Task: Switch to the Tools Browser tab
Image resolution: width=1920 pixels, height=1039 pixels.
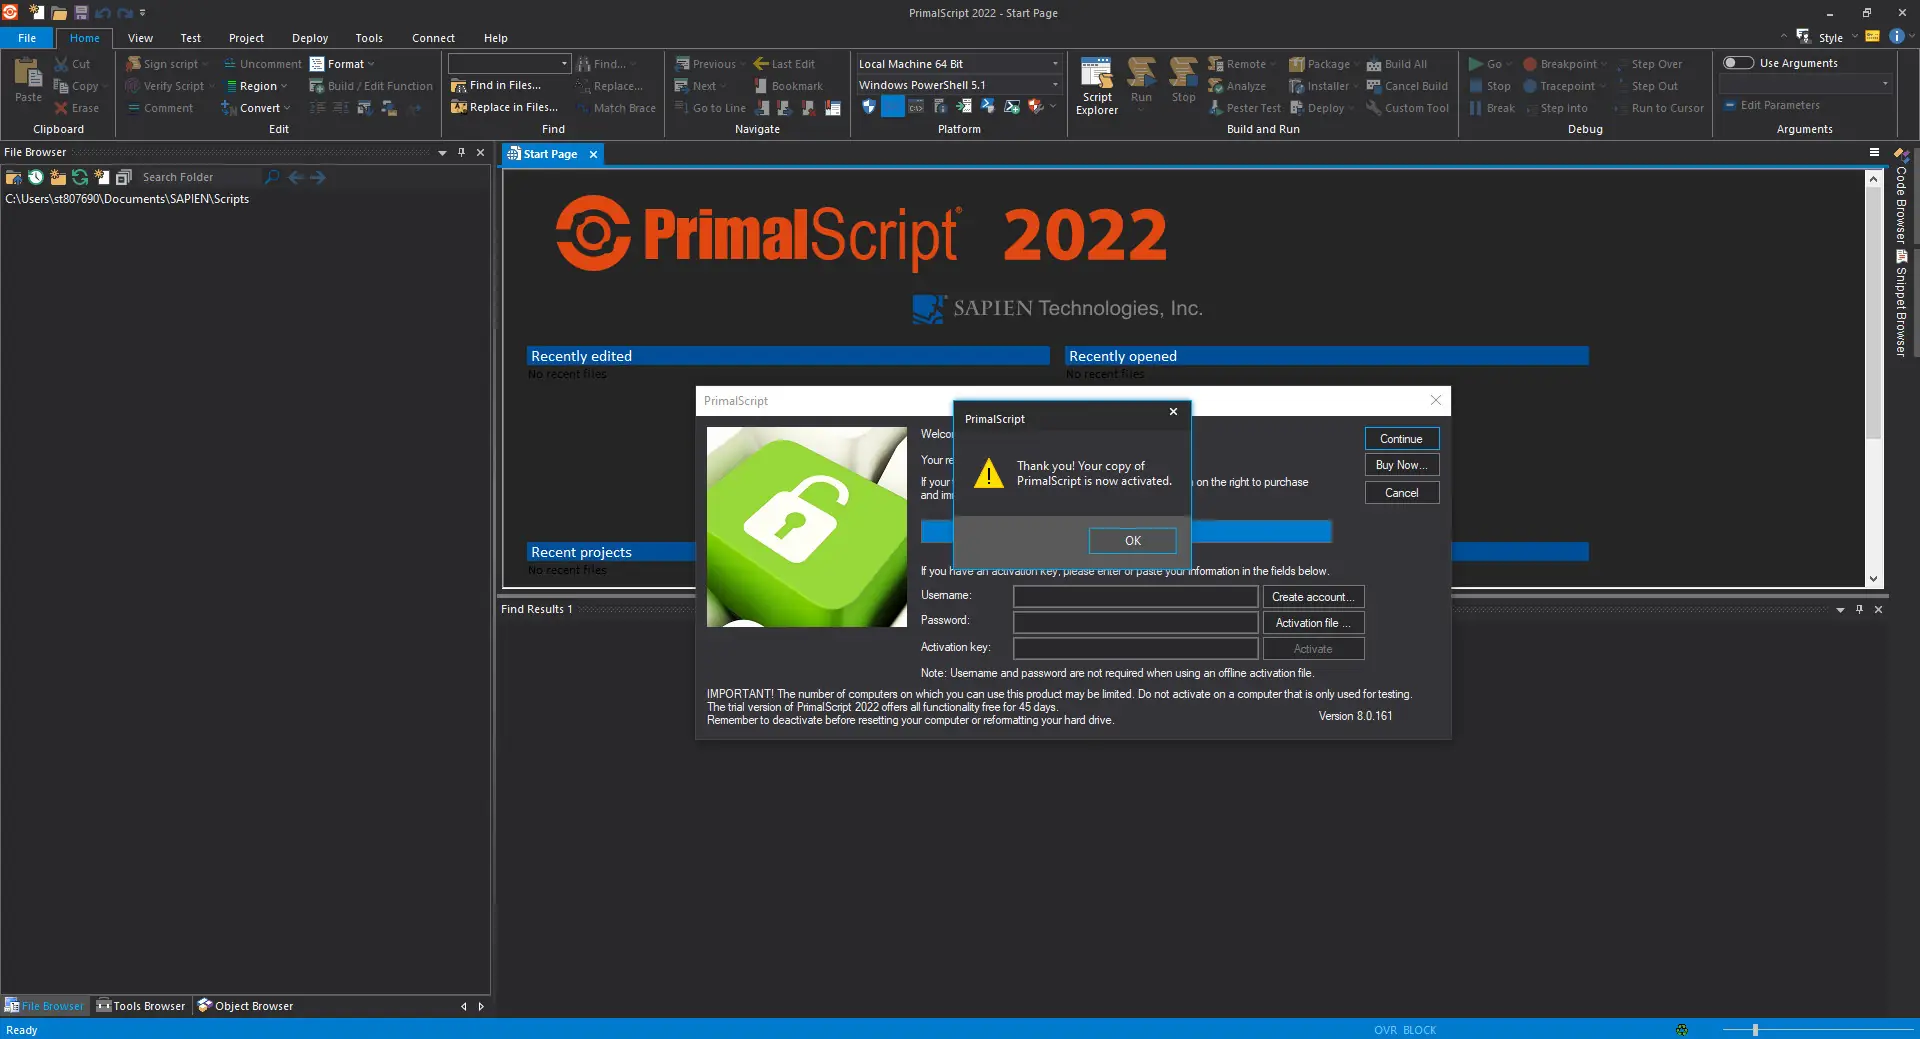Action: [141, 1006]
